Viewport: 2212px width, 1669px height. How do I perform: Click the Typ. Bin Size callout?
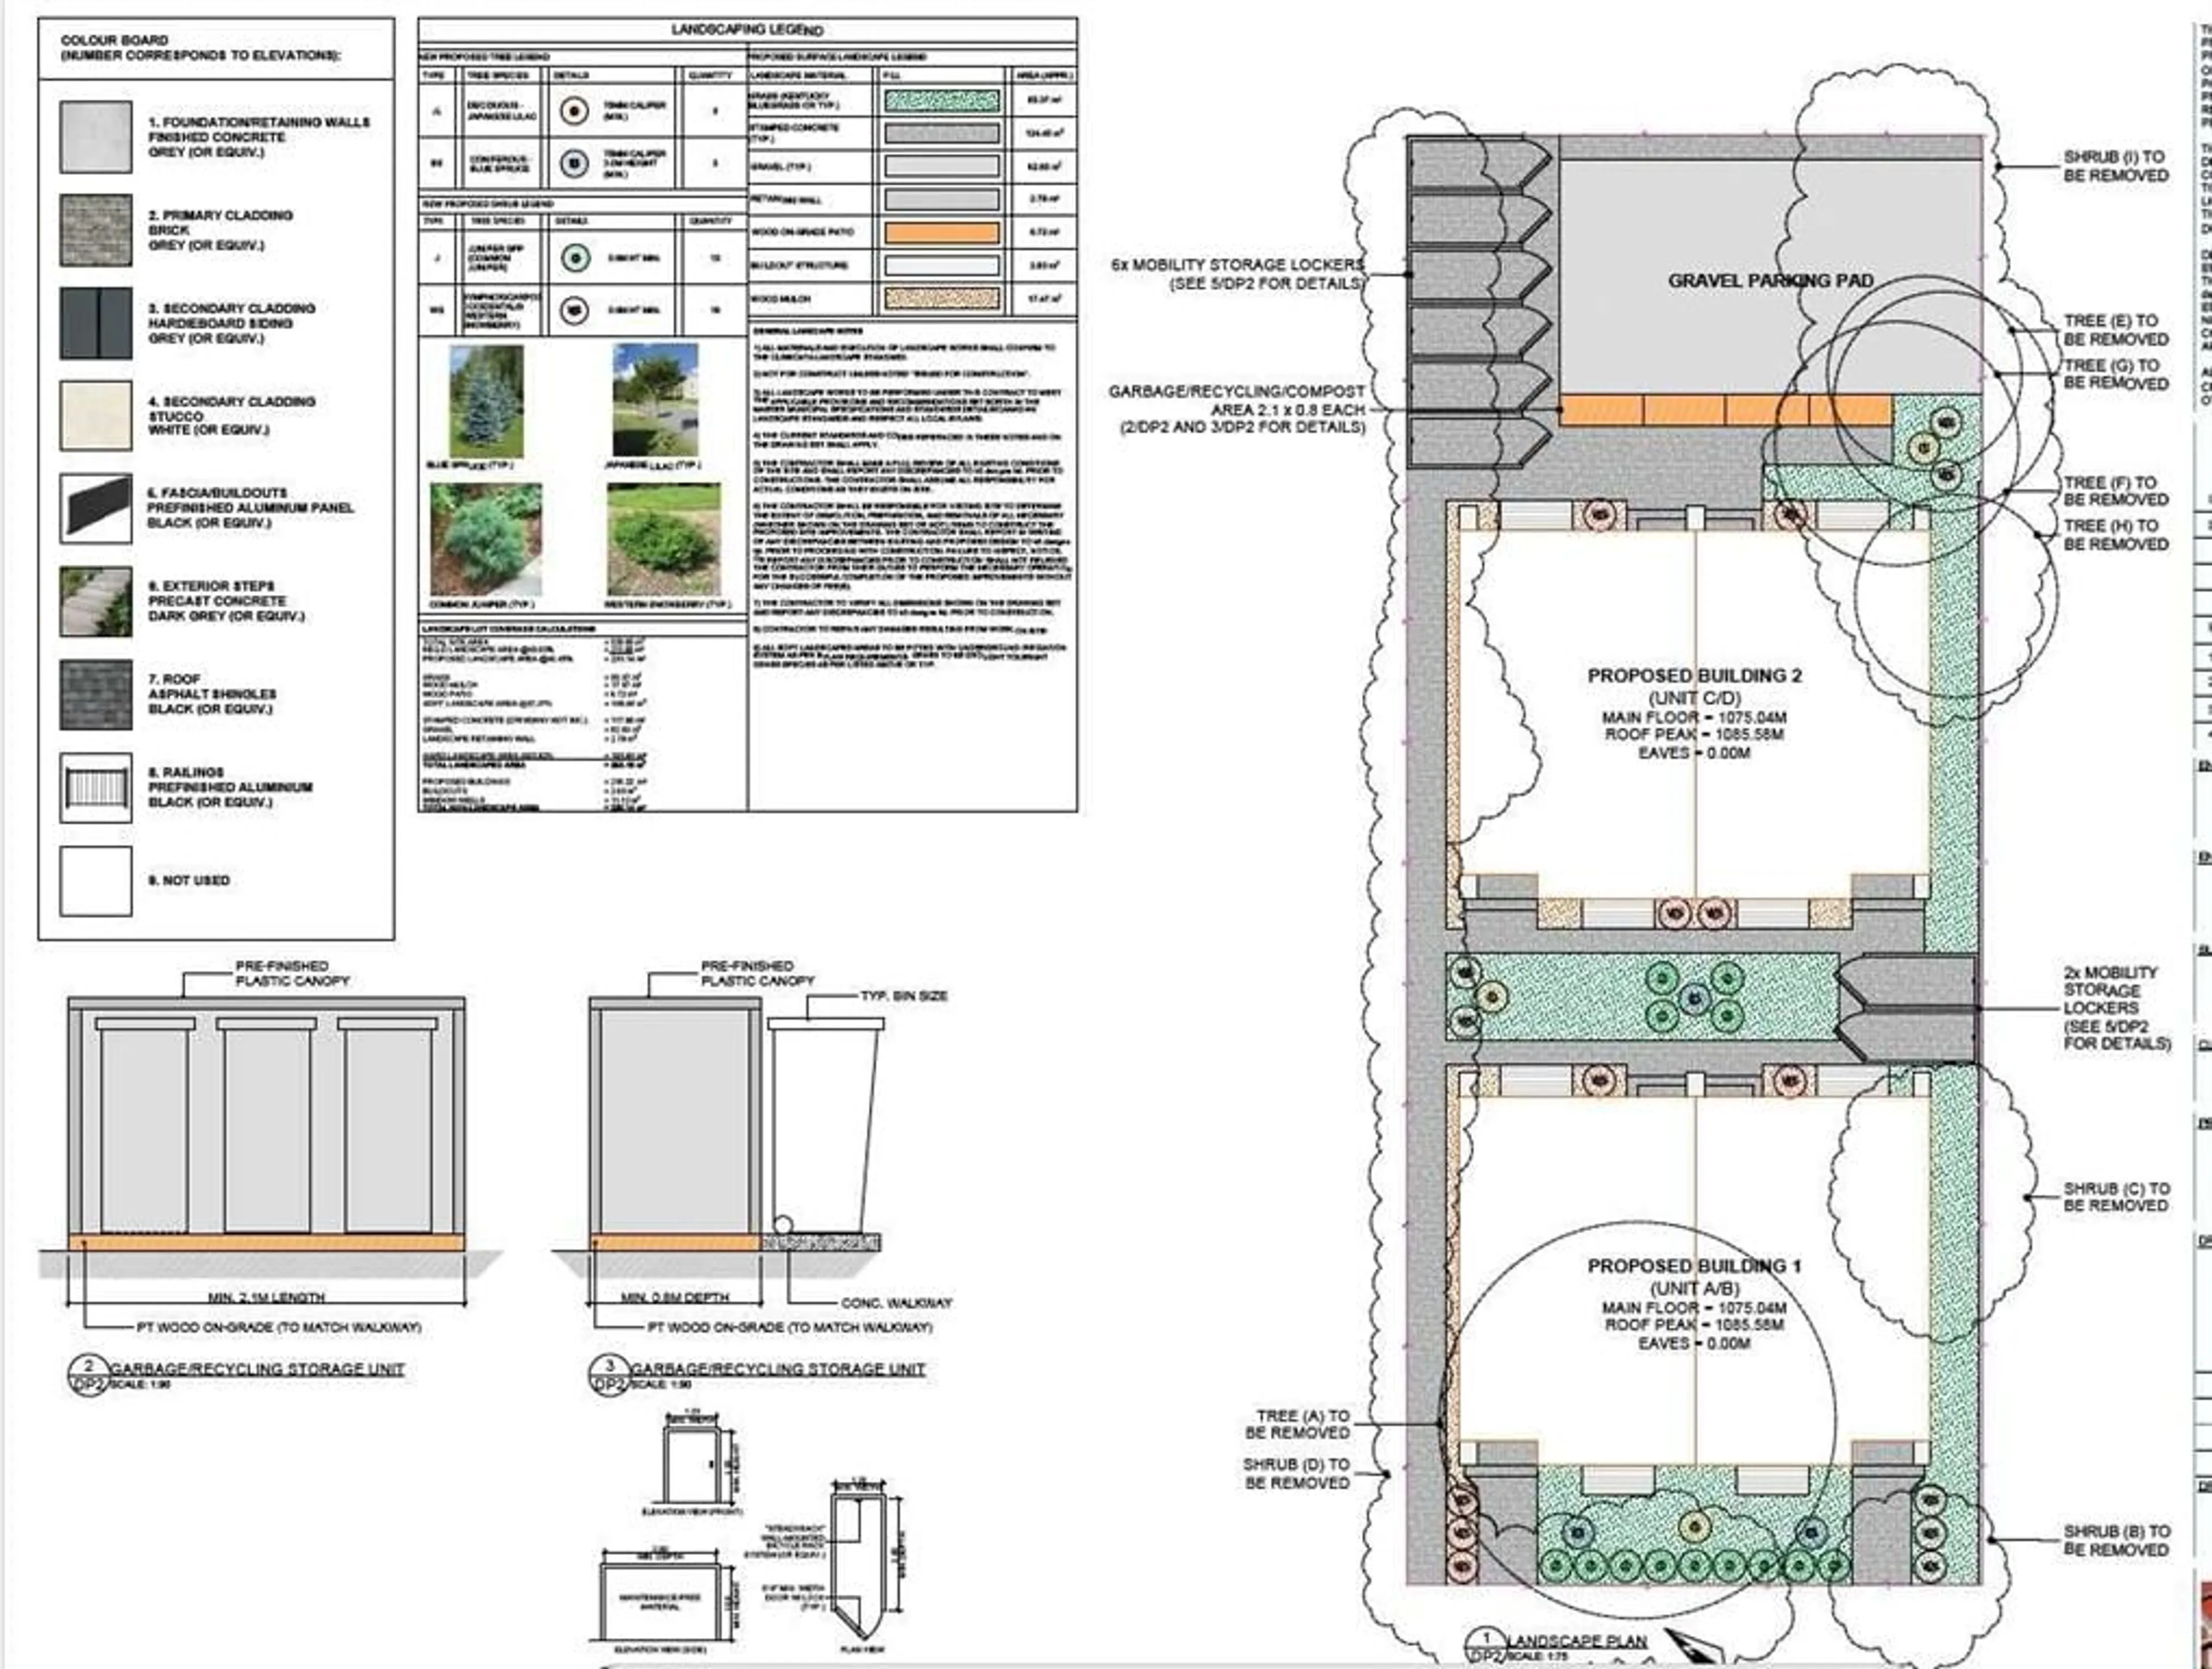point(904,996)
